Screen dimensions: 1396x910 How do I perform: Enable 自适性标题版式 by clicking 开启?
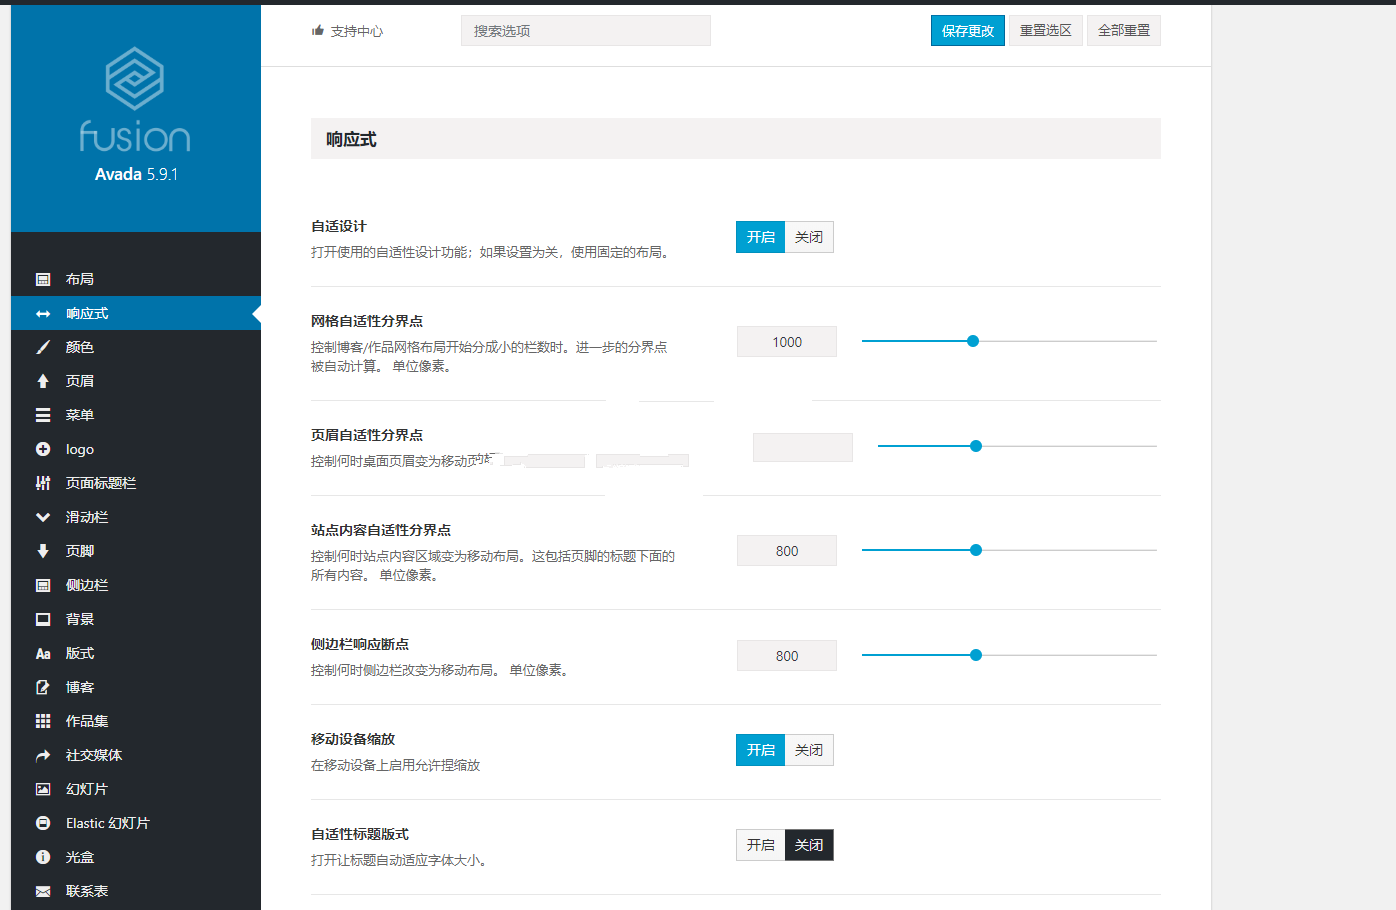point(760,845)
